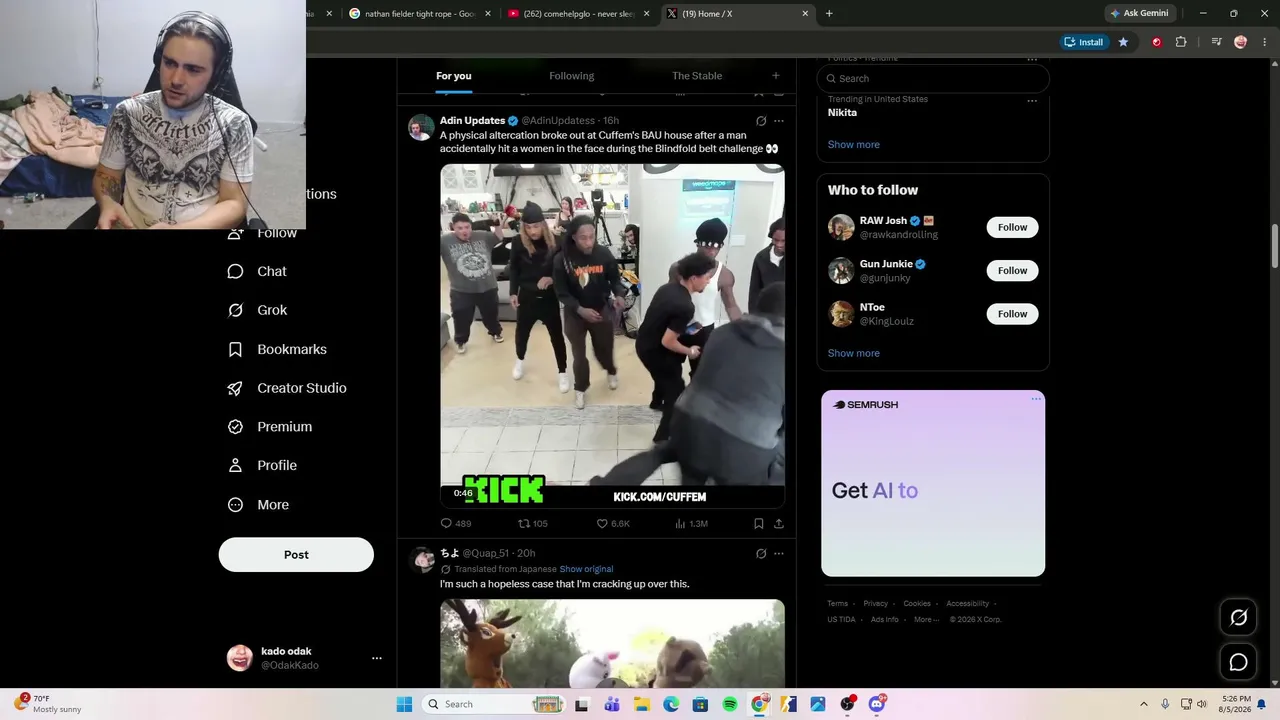Click the browser page scrollbar thumb
This screenshot has height=720, width=1280.
pos(1274,247)
